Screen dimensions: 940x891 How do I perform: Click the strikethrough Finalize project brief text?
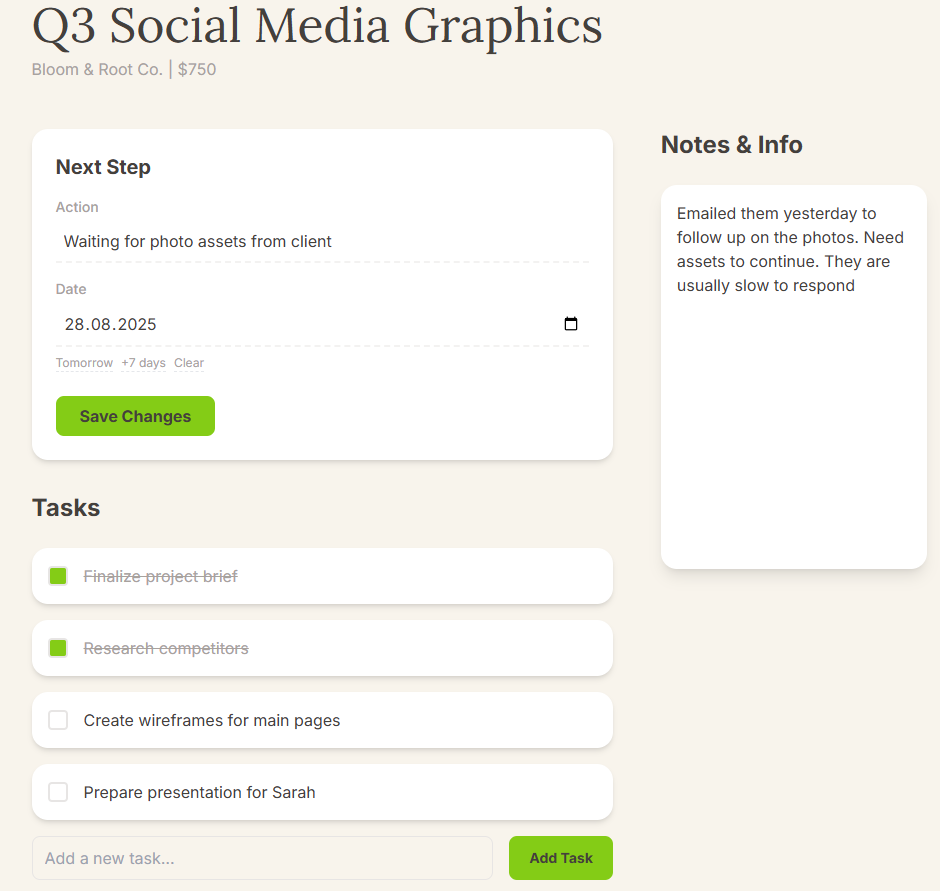[x=160, y=576]
